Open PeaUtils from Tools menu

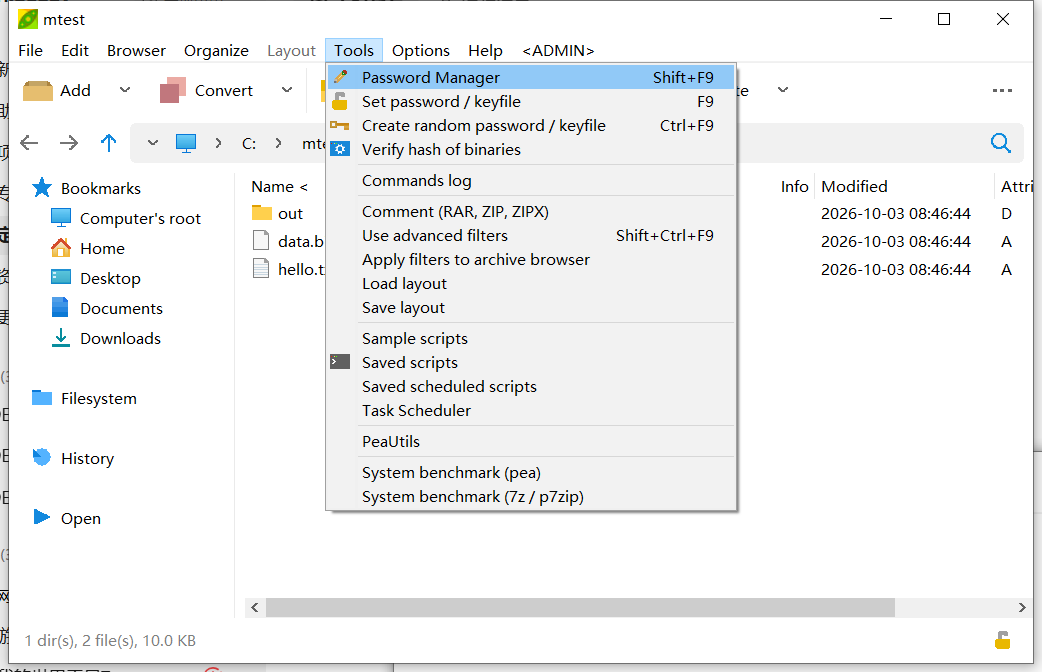click(531, 441)
